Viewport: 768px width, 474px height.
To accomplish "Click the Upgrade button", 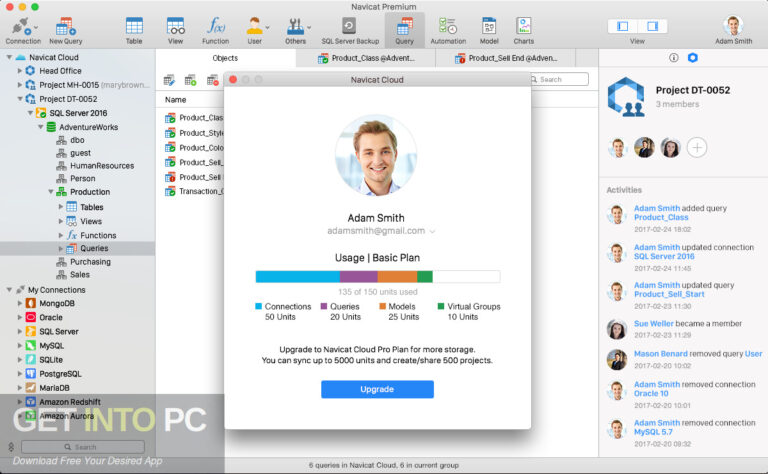I will click(377, 389).
